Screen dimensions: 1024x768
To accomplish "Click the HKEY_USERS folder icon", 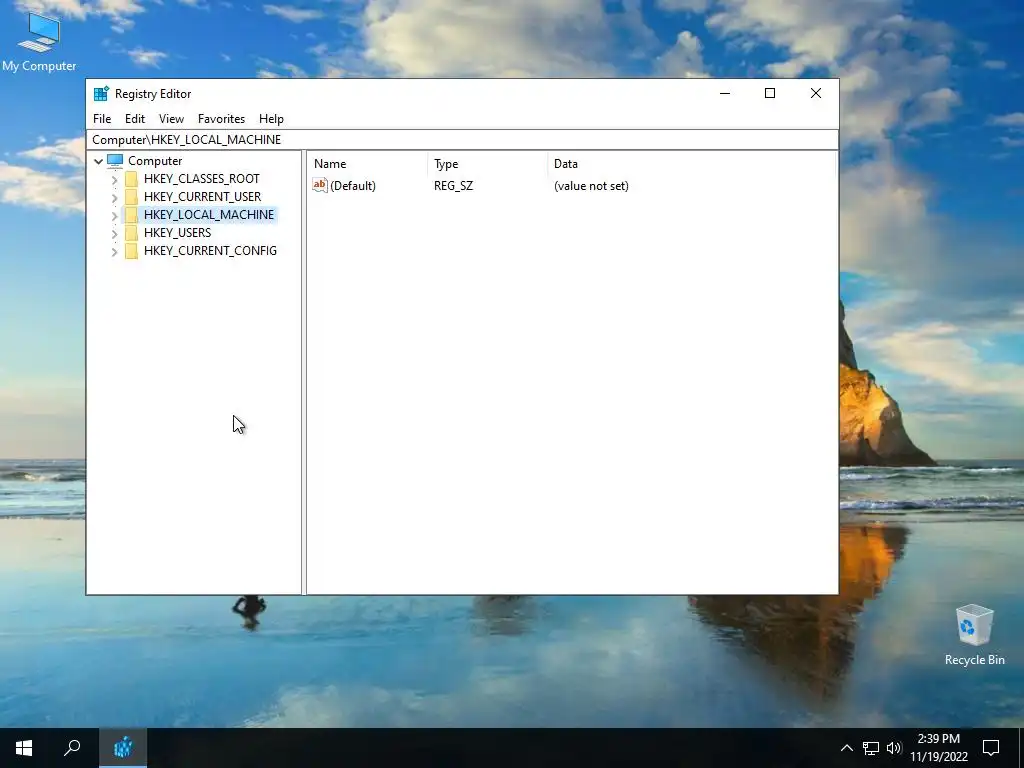I will tap(131, 232).
